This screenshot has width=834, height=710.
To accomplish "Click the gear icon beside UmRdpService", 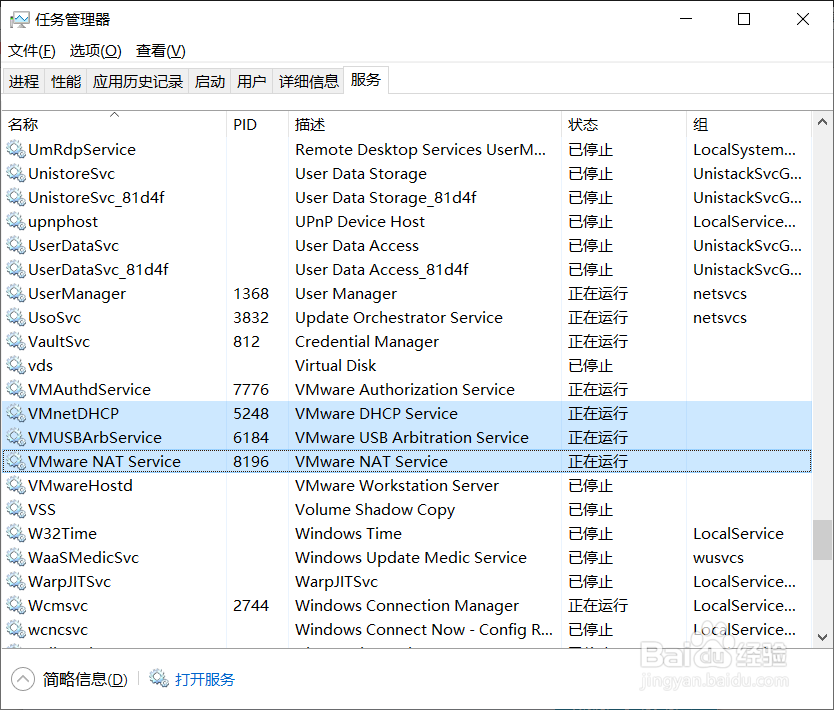I will (x=15, y=150).
